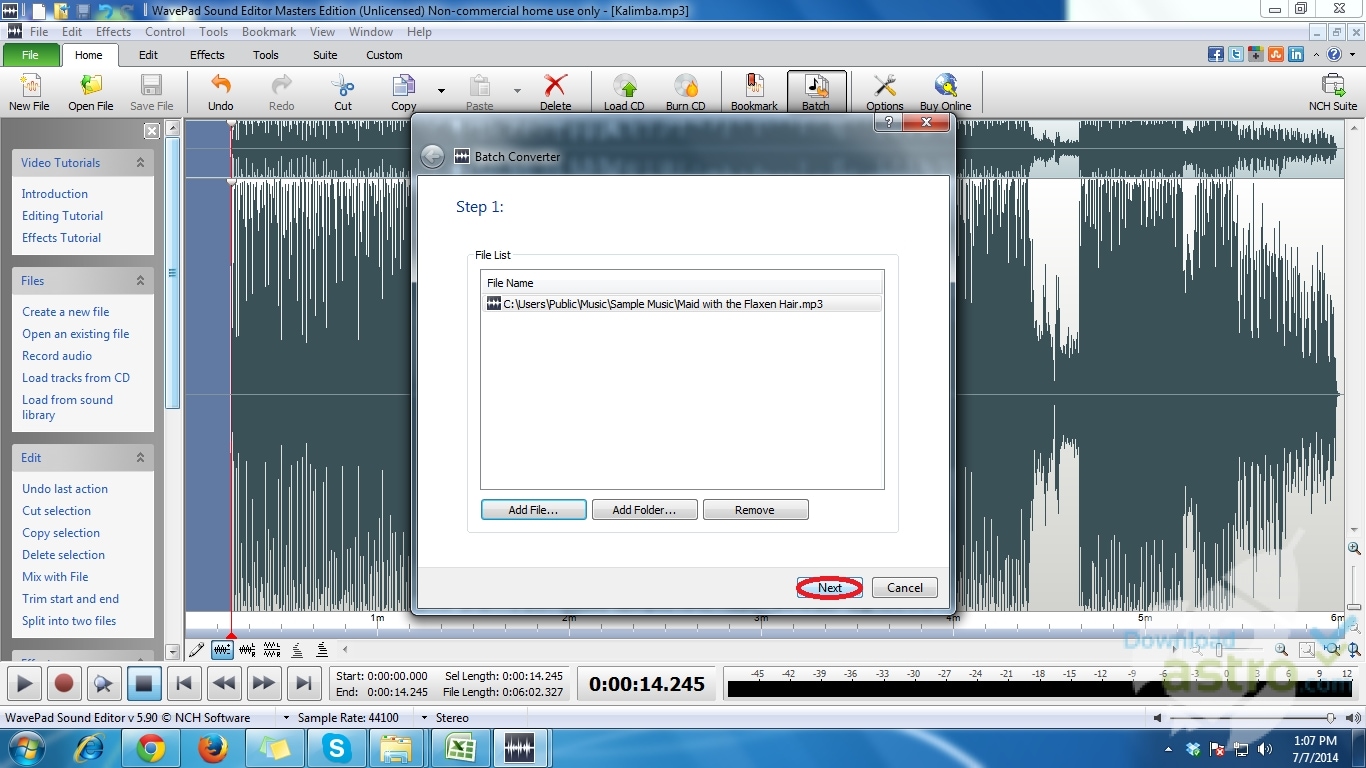Collapse the Files sidebar panel

click(x=140, y=281)
